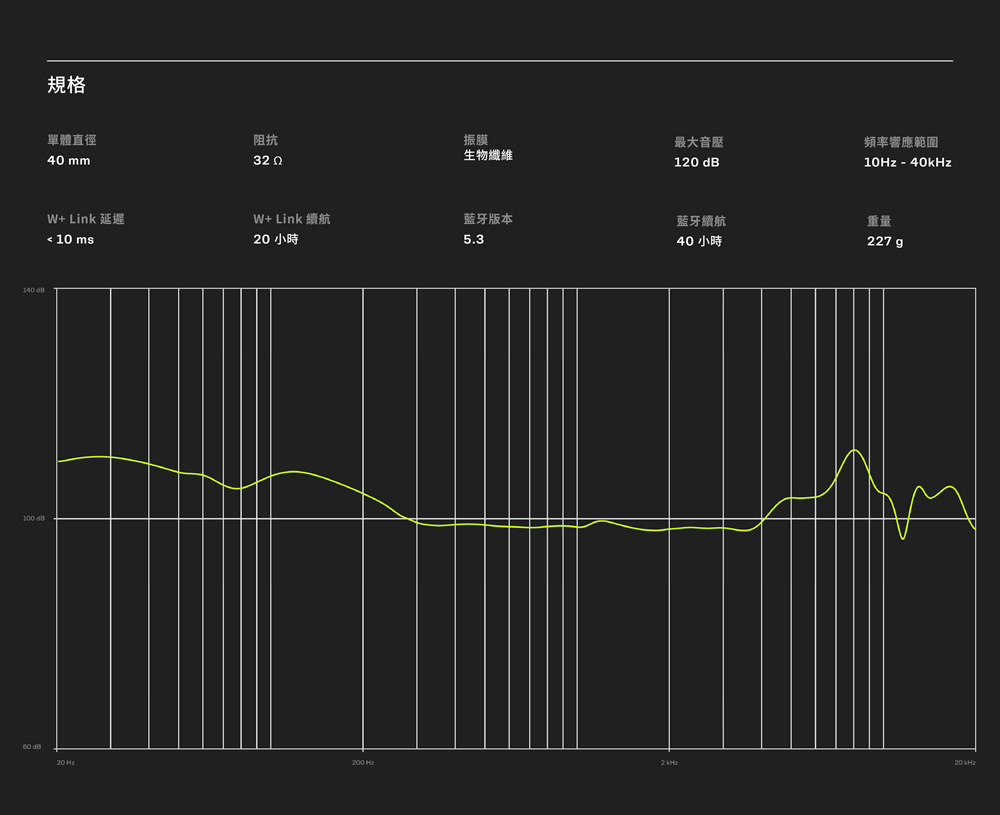This screenshot has width=1000, height=815.
Task: Select the < 10 ms latency value
Action: (x=70, y=240)
